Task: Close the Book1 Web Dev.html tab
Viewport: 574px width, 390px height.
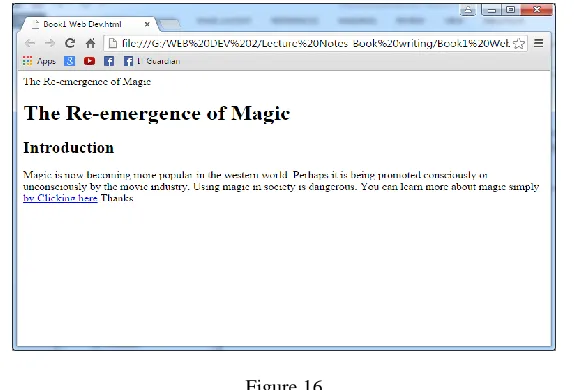Action: (147, 24)
